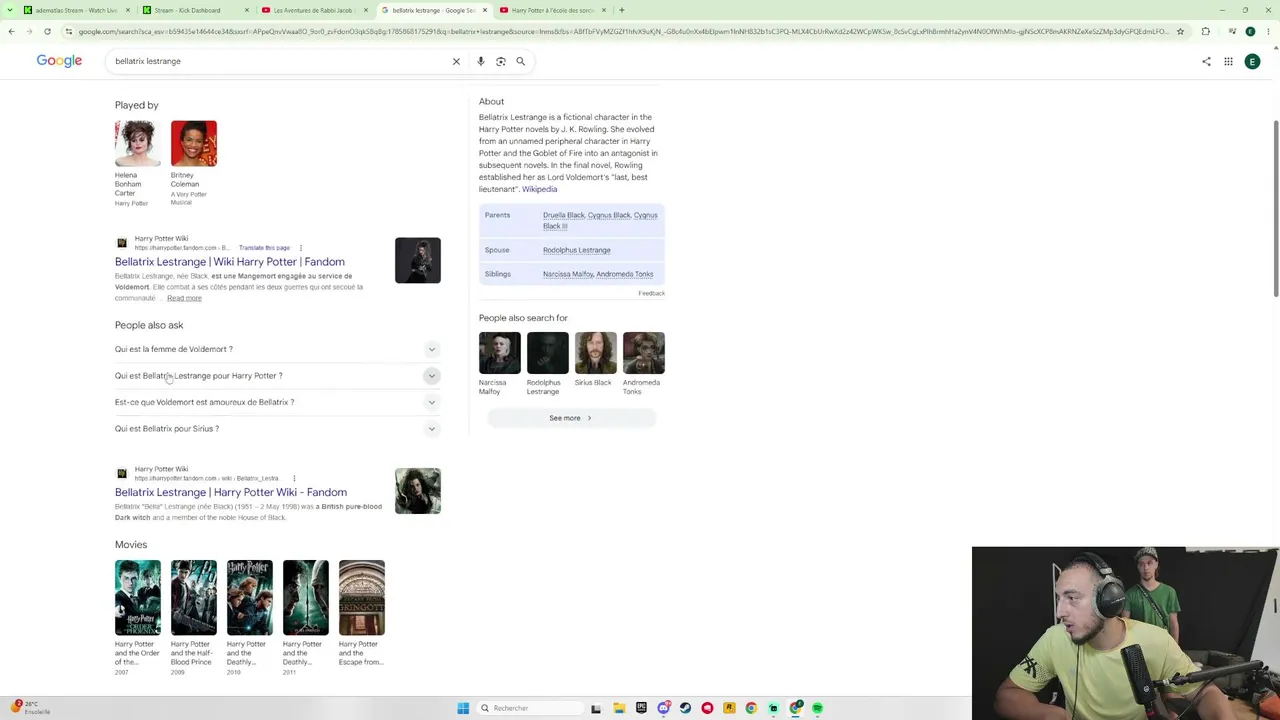Screen dimensions: 1280x720
Task: Open the Druella Black parent link
Action: pyautogui.click(x=563, y=215)
